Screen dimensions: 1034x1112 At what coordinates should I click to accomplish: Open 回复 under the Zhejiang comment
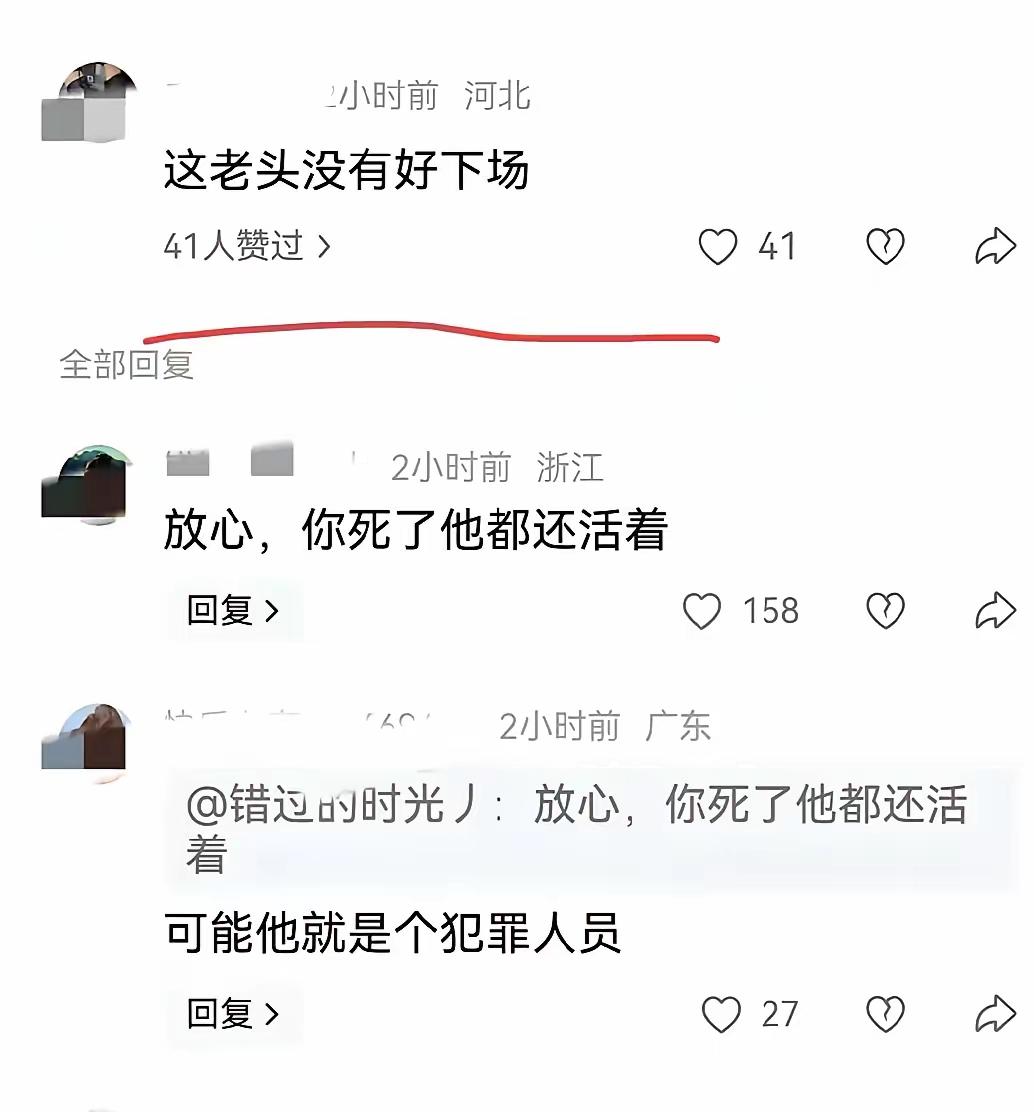[234, 611]
